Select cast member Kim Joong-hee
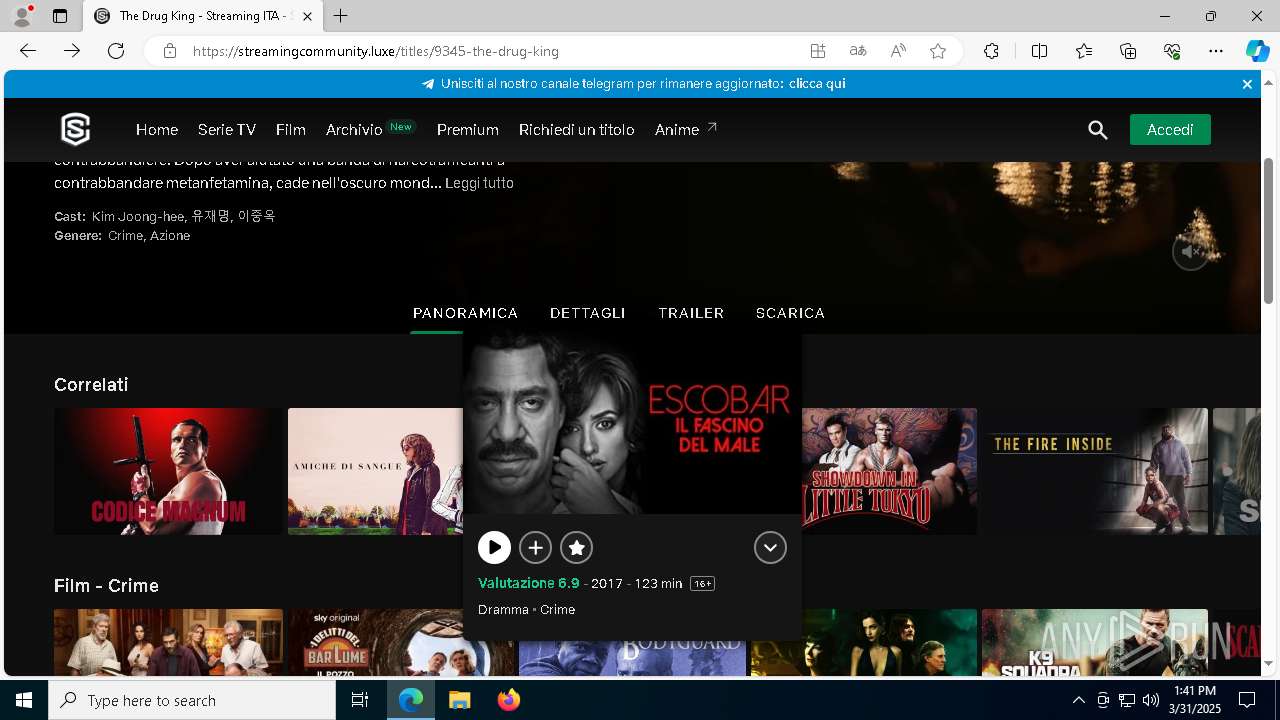1280x720 pixels. [138, 216]
